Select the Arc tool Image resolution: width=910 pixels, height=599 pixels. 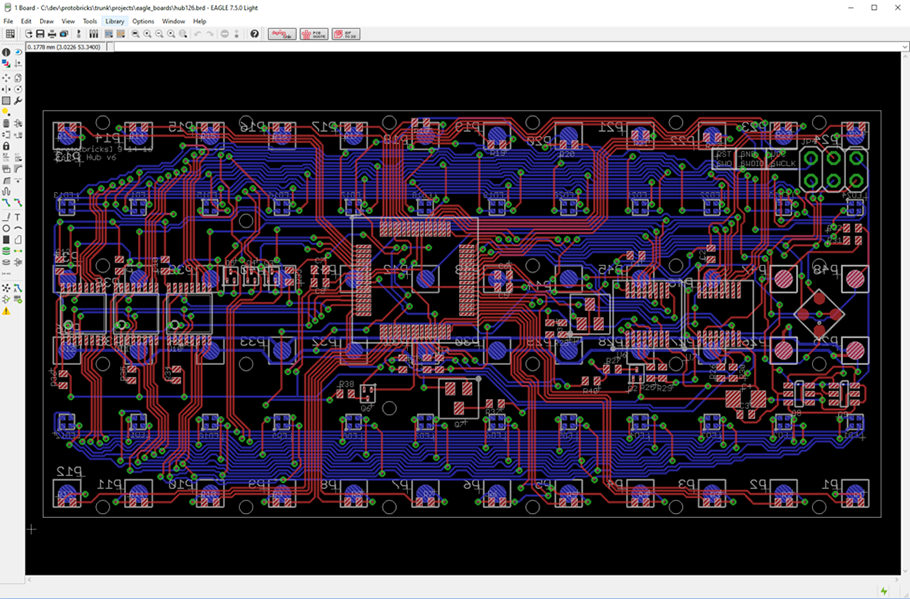point(18,228)
